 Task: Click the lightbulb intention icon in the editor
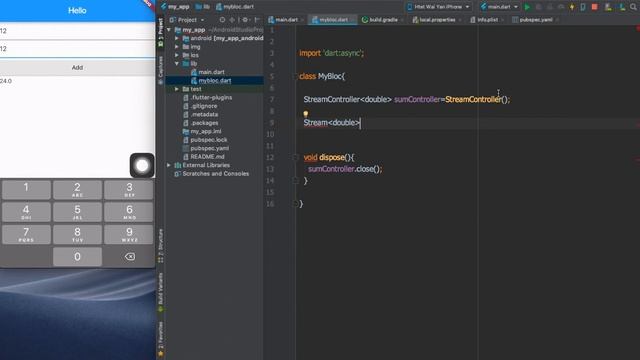click(x=305, y=114)
